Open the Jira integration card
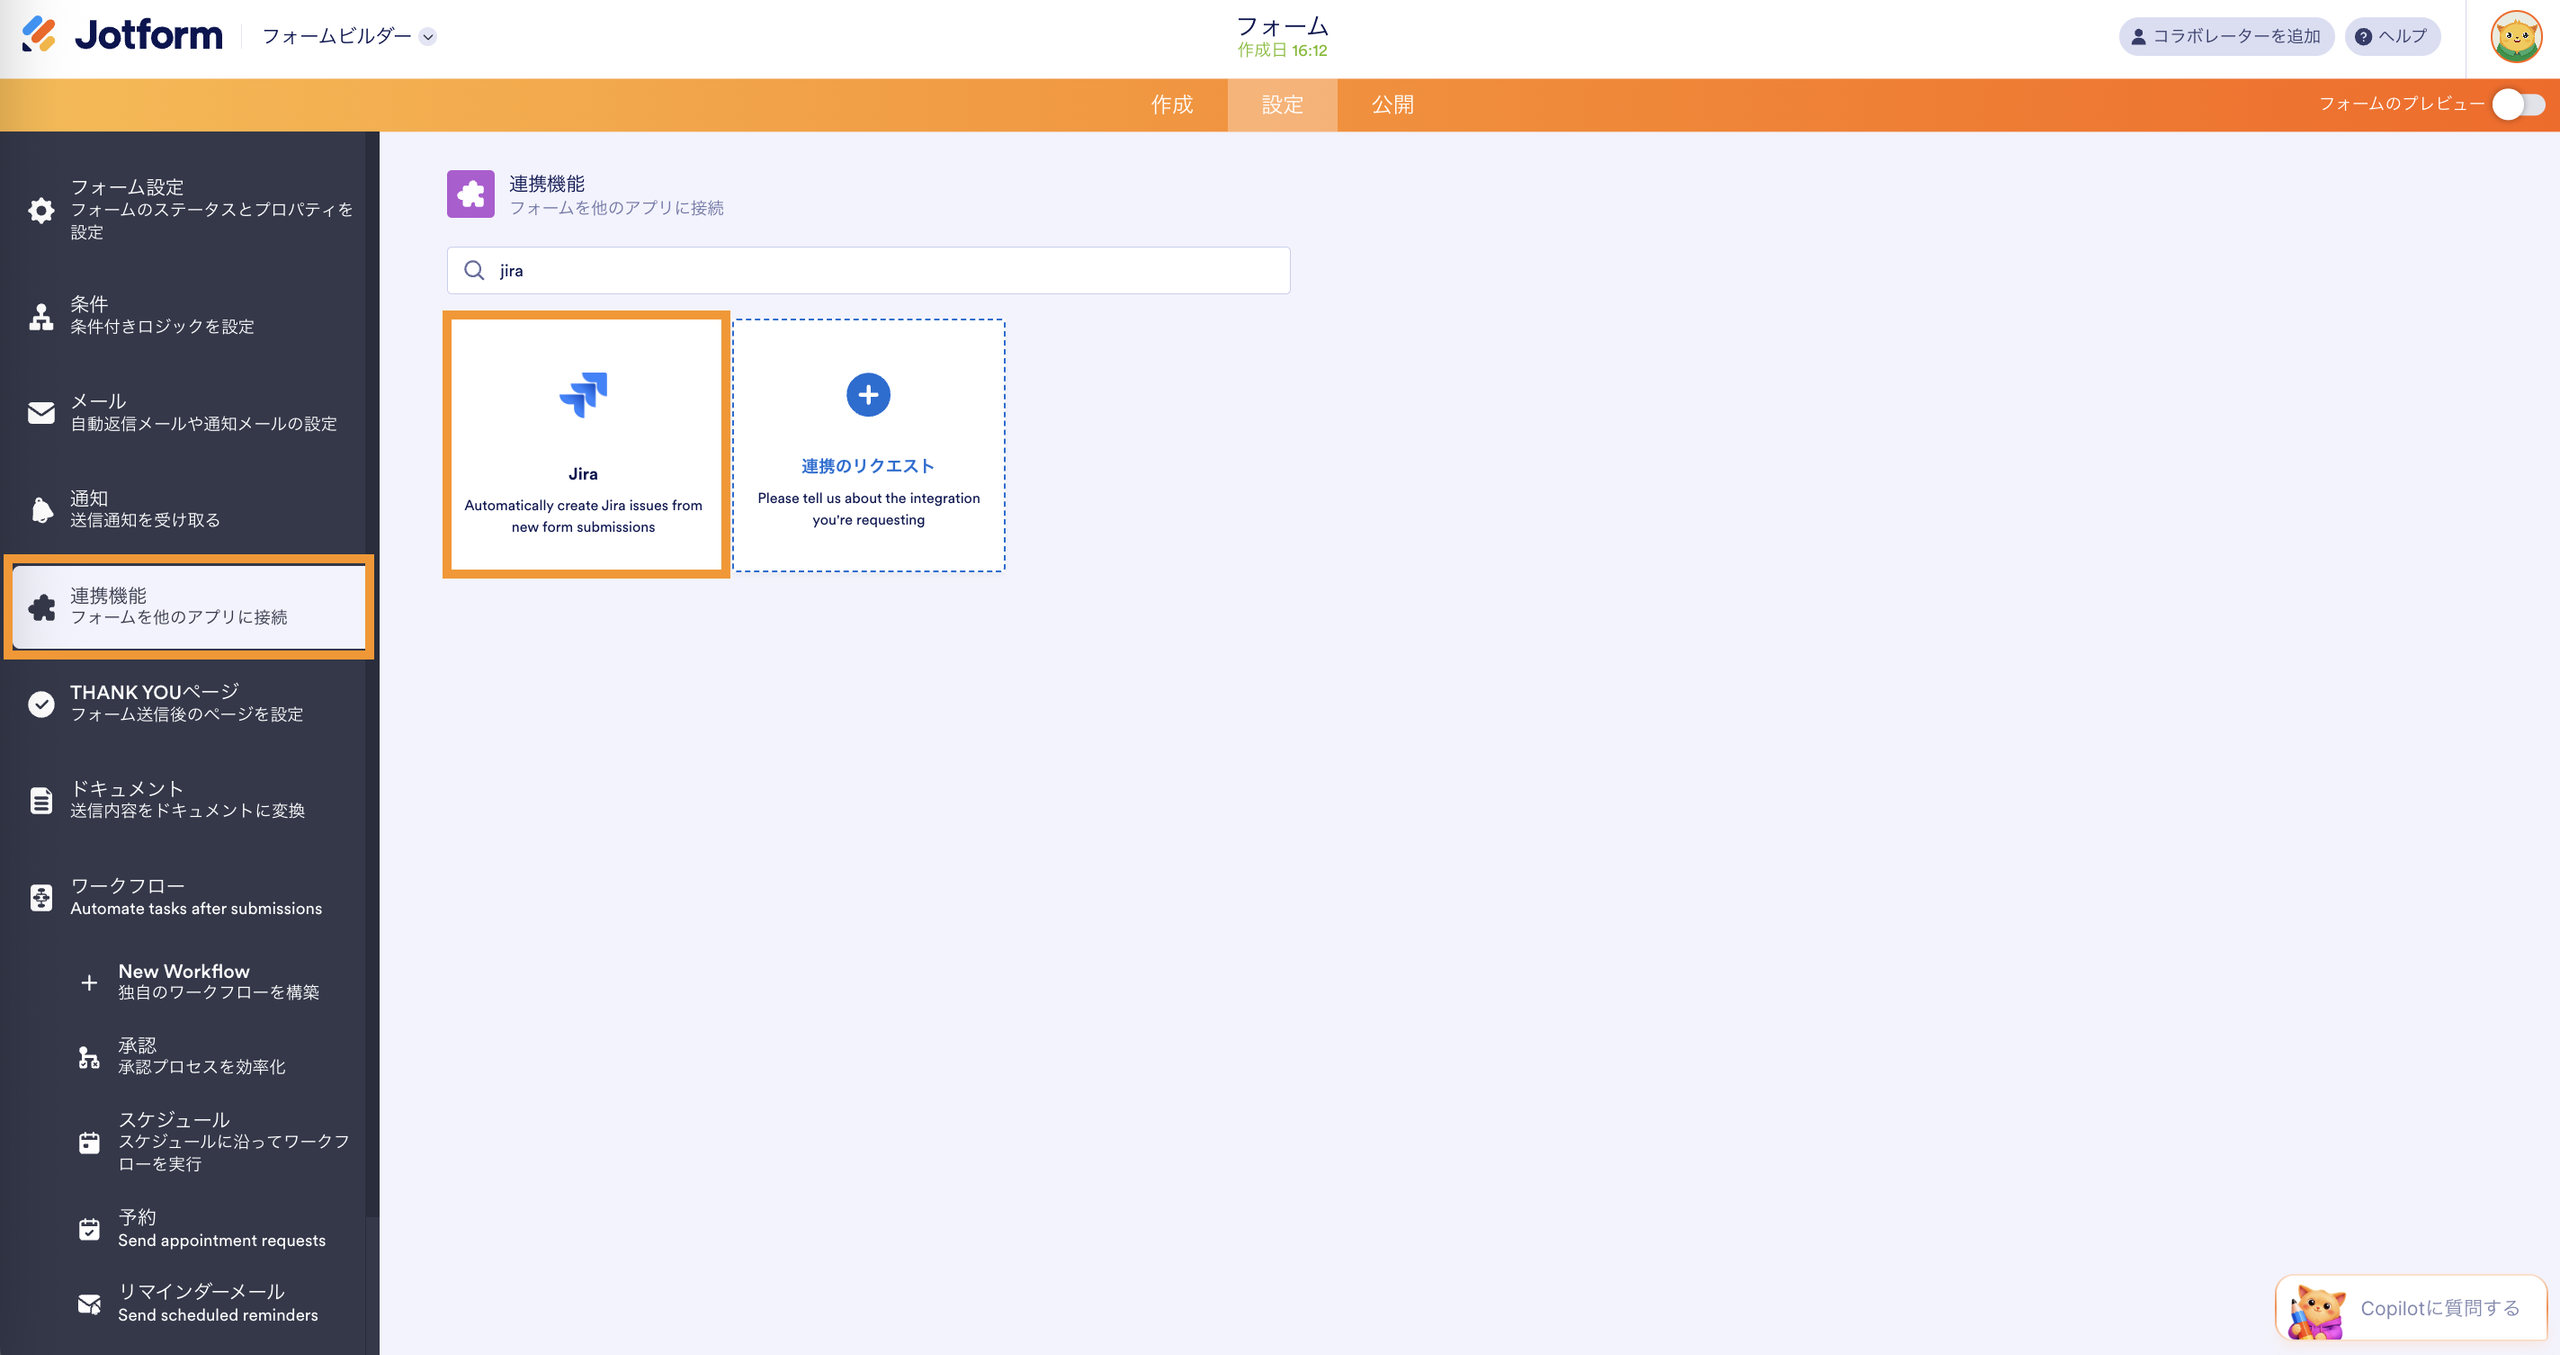The width and height of the screenshot is (2560, 1355). pos(585,445)
